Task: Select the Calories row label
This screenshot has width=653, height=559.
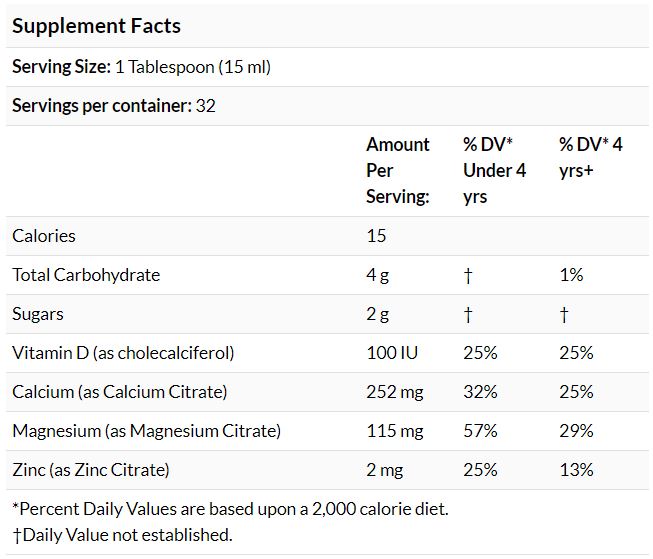Action: pos(44,236)
